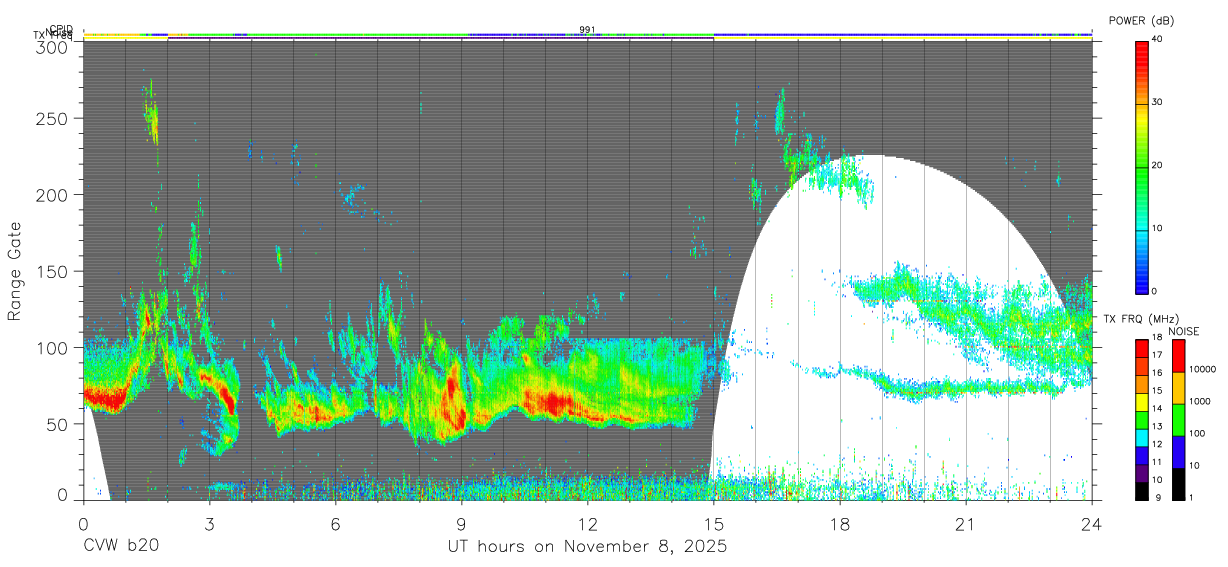The image size is (1228, 567).
Task: Click the 12 hour tick label
Action: [587, 524]
